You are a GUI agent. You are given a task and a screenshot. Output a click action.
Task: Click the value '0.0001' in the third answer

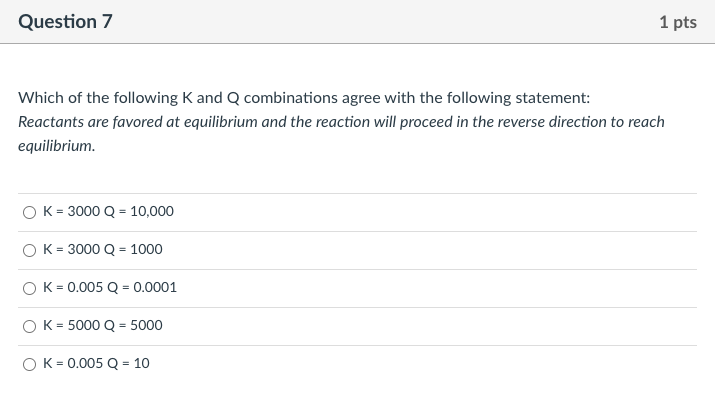[155, 287]
